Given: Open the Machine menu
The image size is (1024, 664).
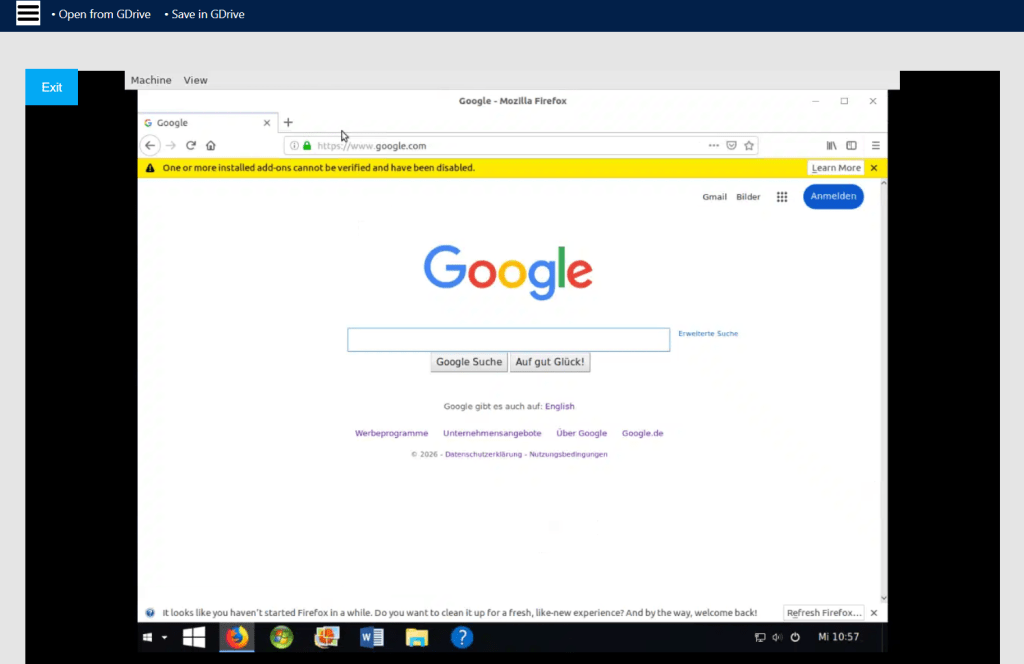Looking at the screenshot, I should coord(151,80).
